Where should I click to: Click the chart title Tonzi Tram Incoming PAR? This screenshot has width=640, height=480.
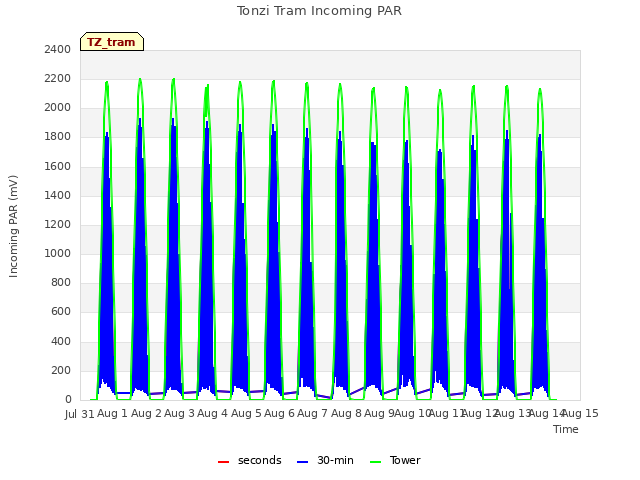pyautogui.click(x=319, y=11)
